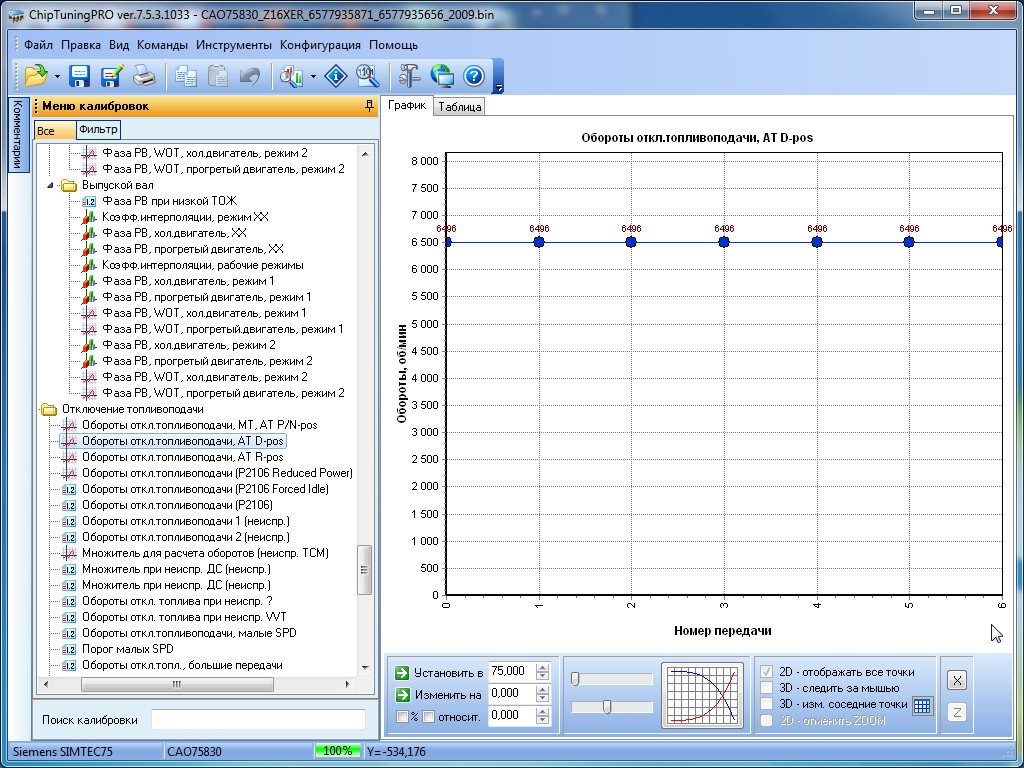Viewport: 1024px width, 768px height.
Task: Open the dropdown arrow next to Open file icon
Action: tap(57, 77)
